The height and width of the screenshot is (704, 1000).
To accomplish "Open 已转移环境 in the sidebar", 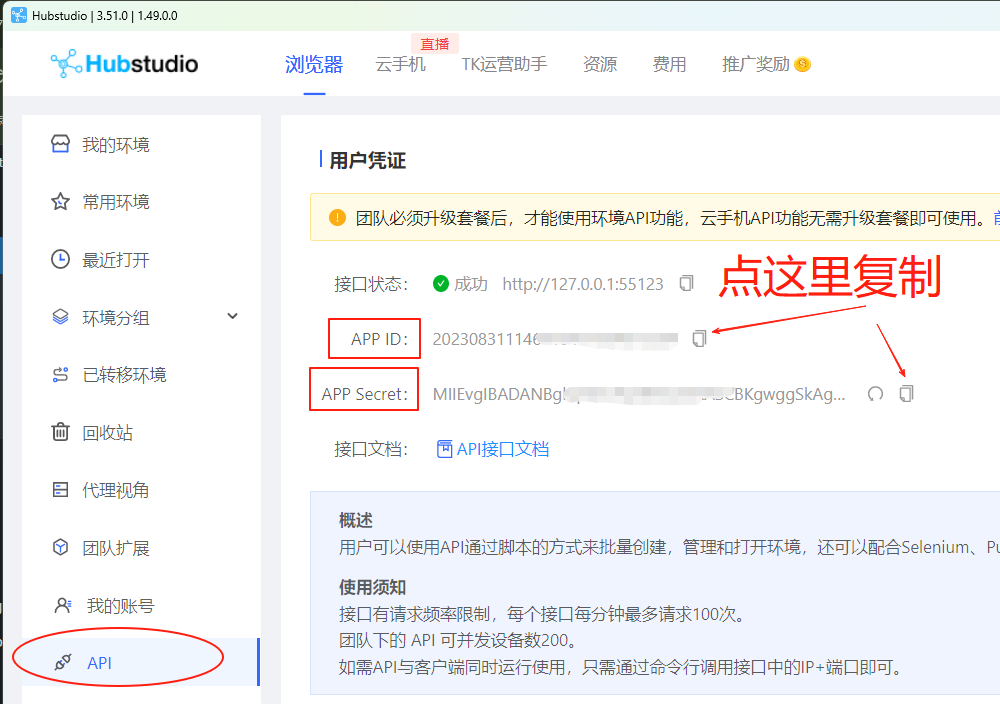I will click(125, 375).
